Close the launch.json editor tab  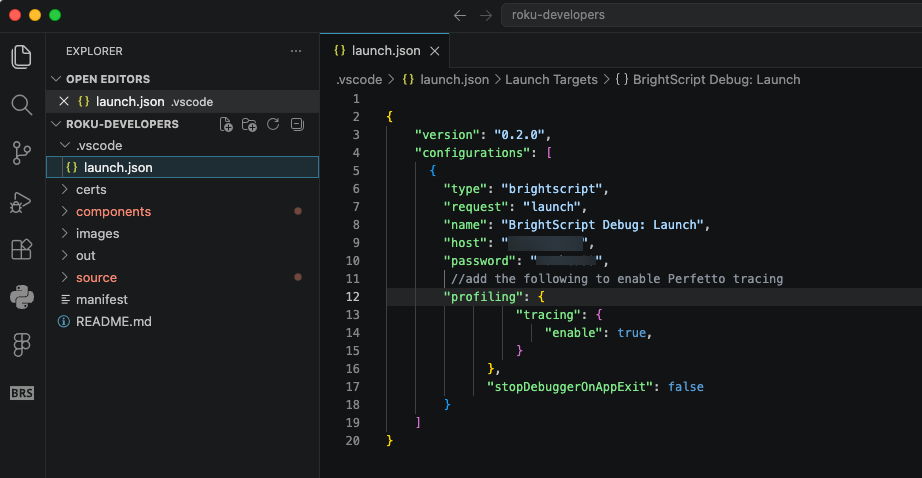434,50
